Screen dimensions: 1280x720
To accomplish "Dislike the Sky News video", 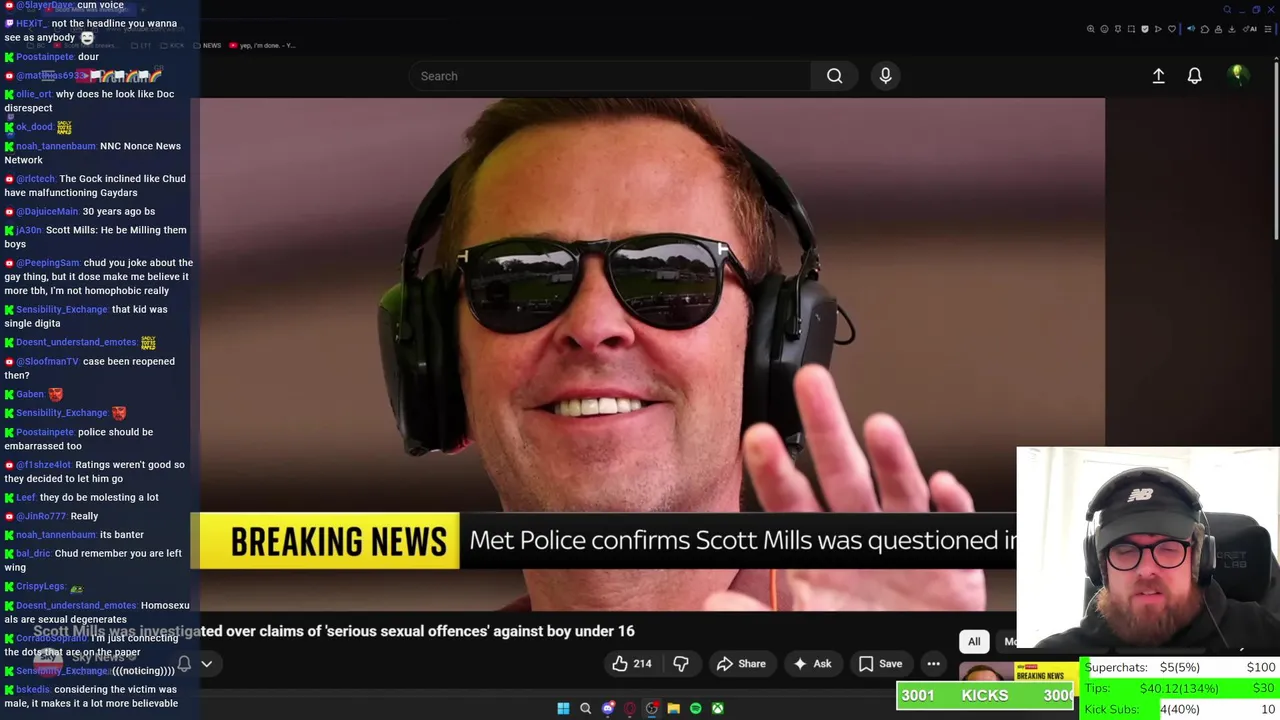I will 681,663.
